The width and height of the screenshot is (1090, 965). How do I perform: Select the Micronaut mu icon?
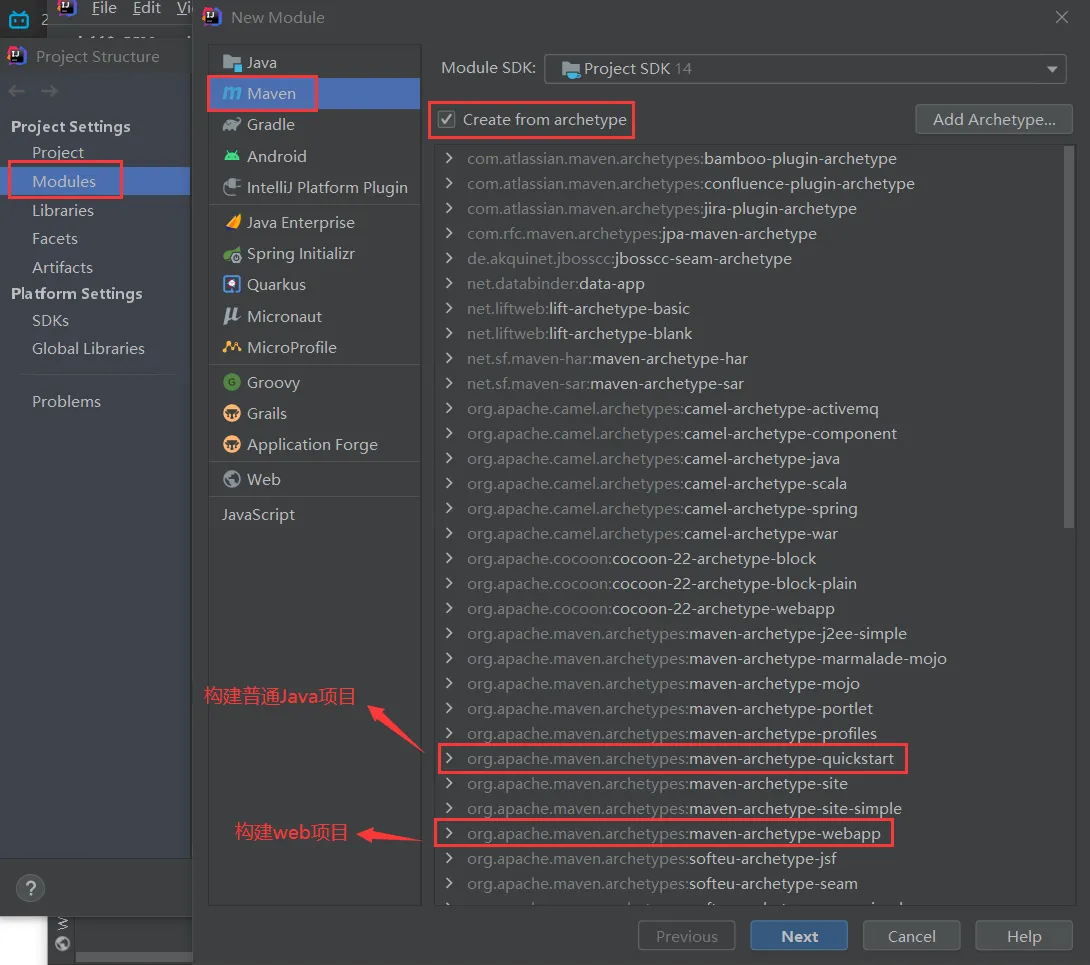coord(231,316)
